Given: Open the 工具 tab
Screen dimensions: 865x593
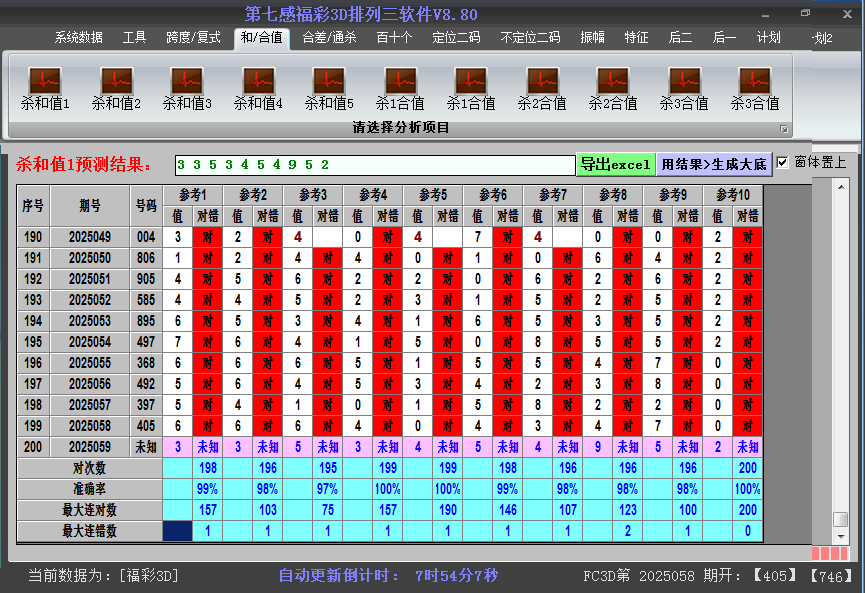Looking at the screenshot, I should 134,38.
